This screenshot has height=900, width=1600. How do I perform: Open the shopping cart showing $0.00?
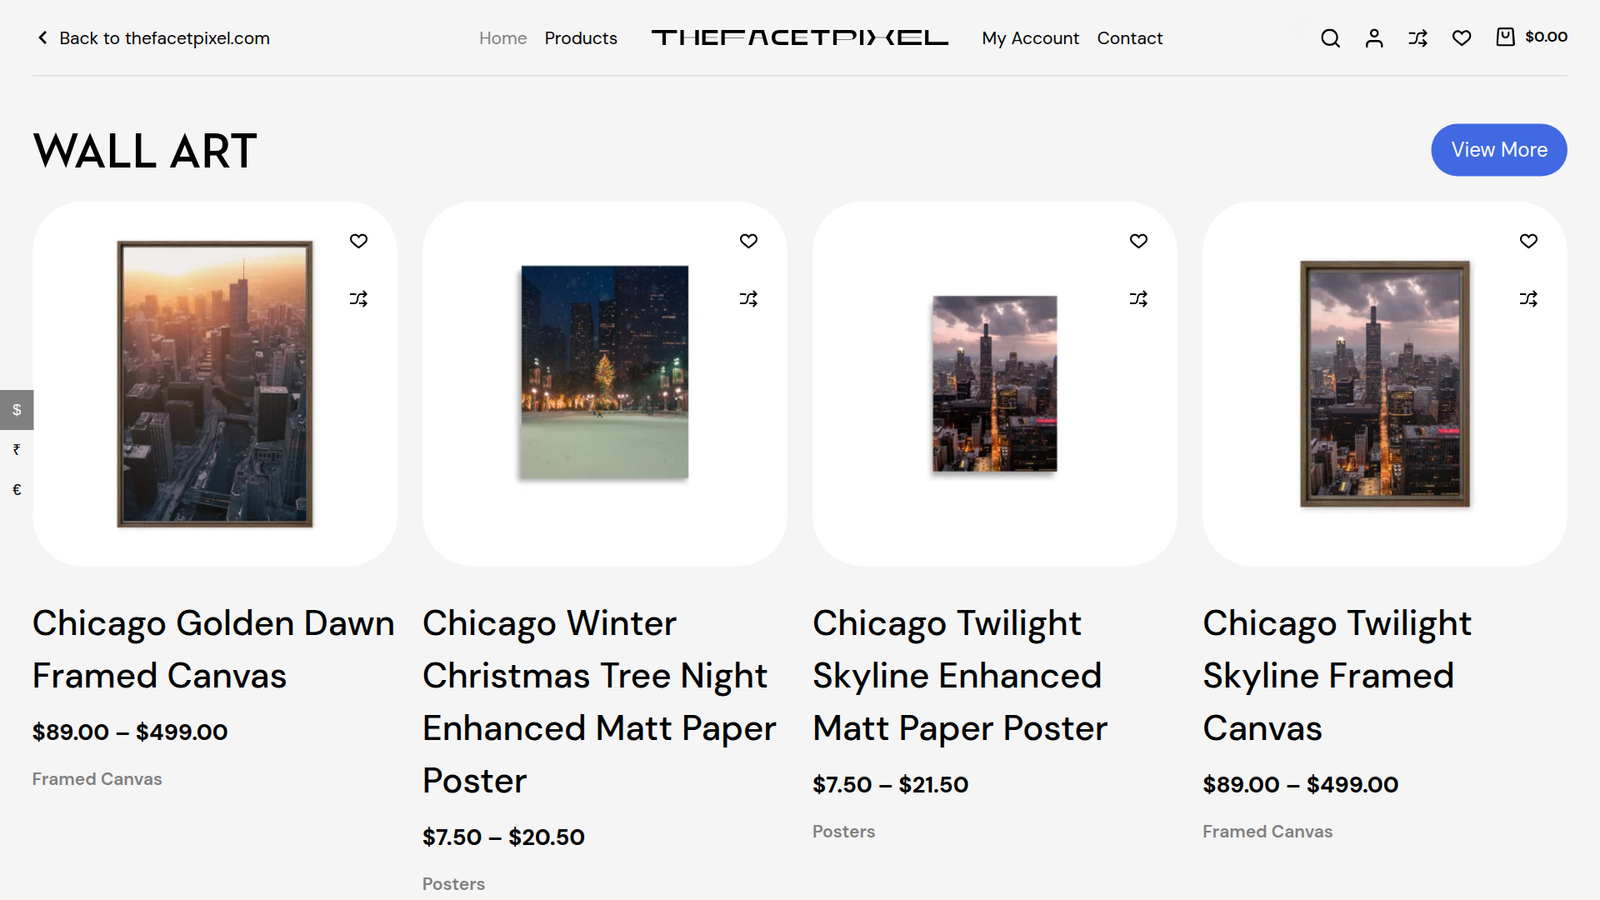coord(1531,37)
